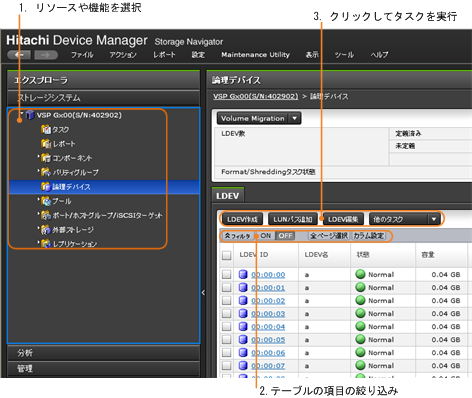Open the Maintenance Utility menu
The image size is (472, 398).
point(255,55)
